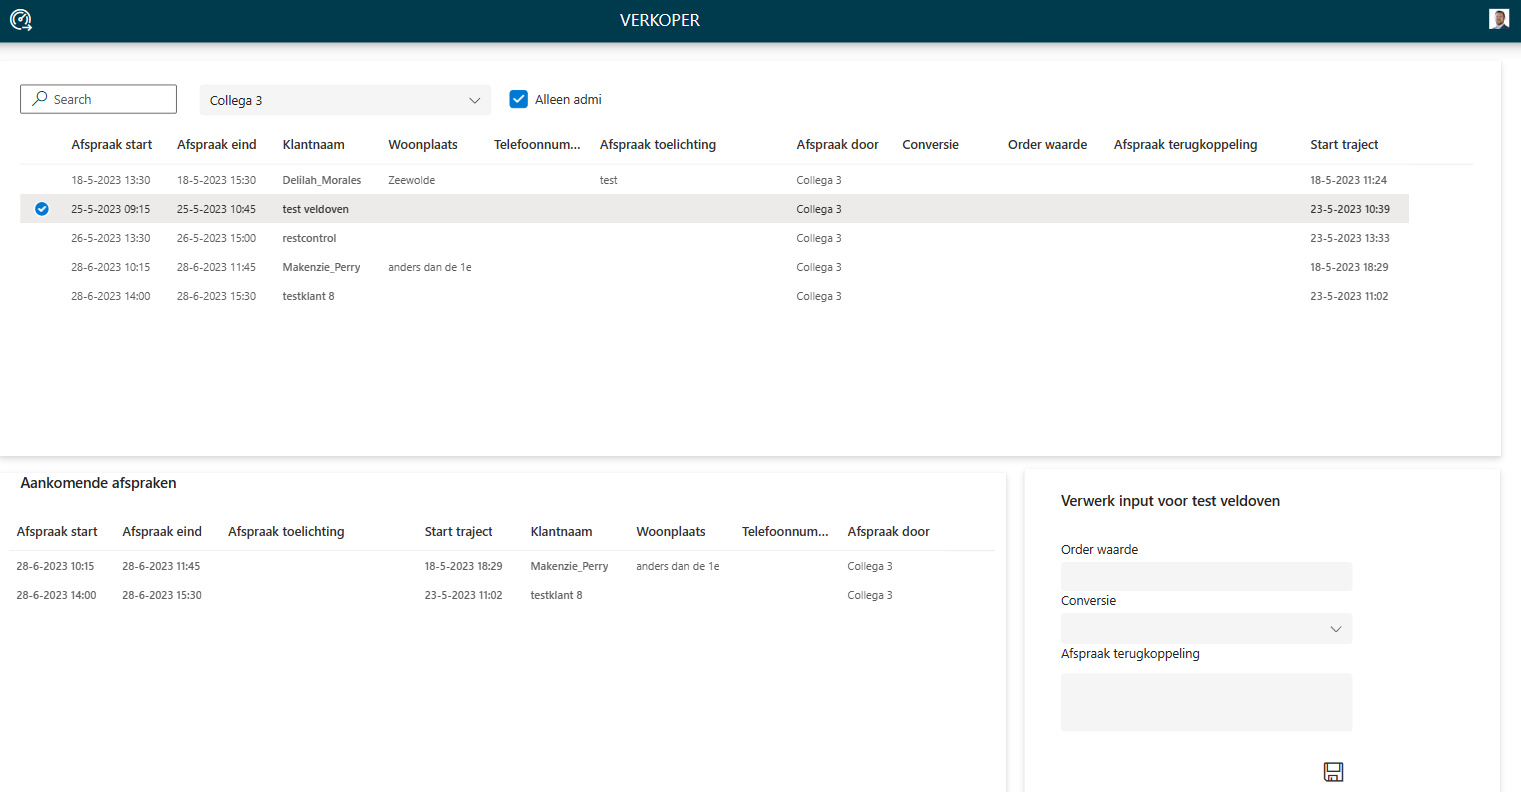Image resolution: width=1521 pixels, height=792 pixels.
Task: Click the Woonplaats header in upcoming appointments
Action: pyautogui.click(x=671, y=532)
